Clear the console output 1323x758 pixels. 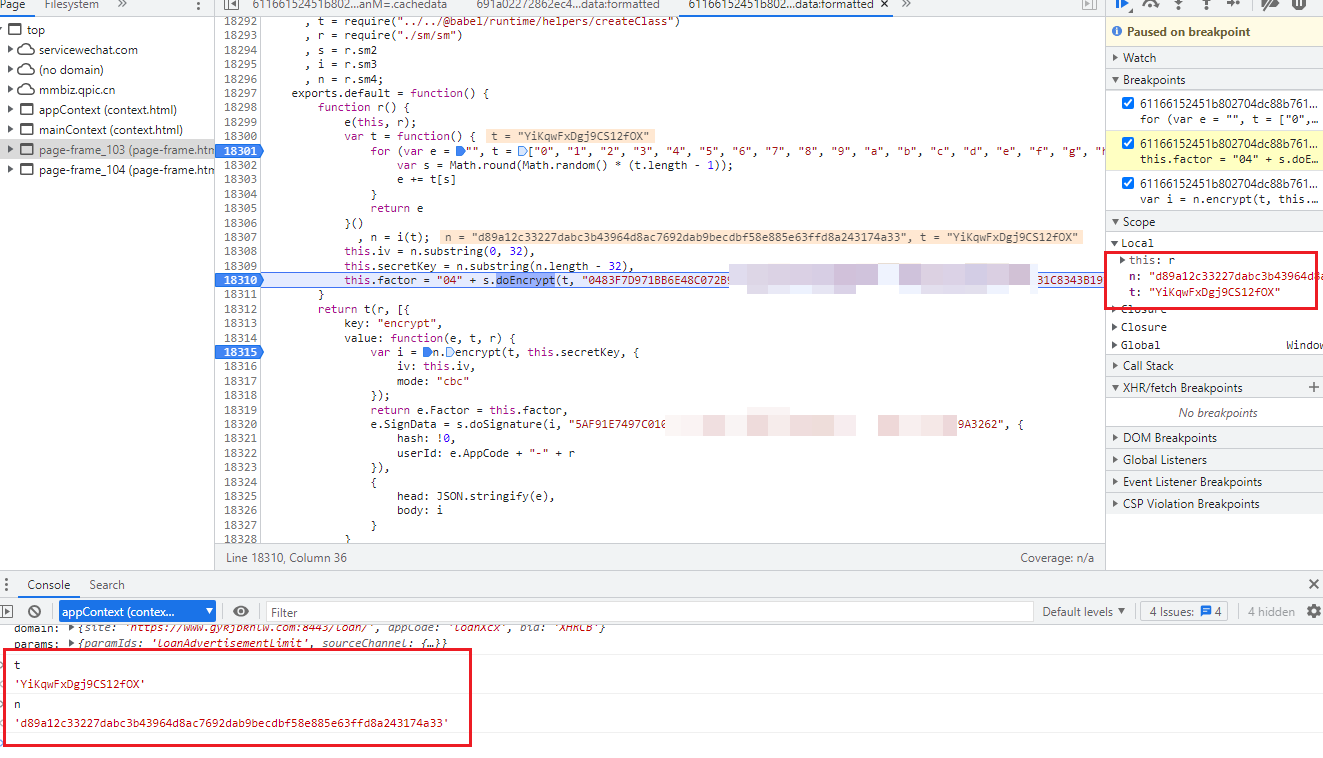tap(34, 611)
